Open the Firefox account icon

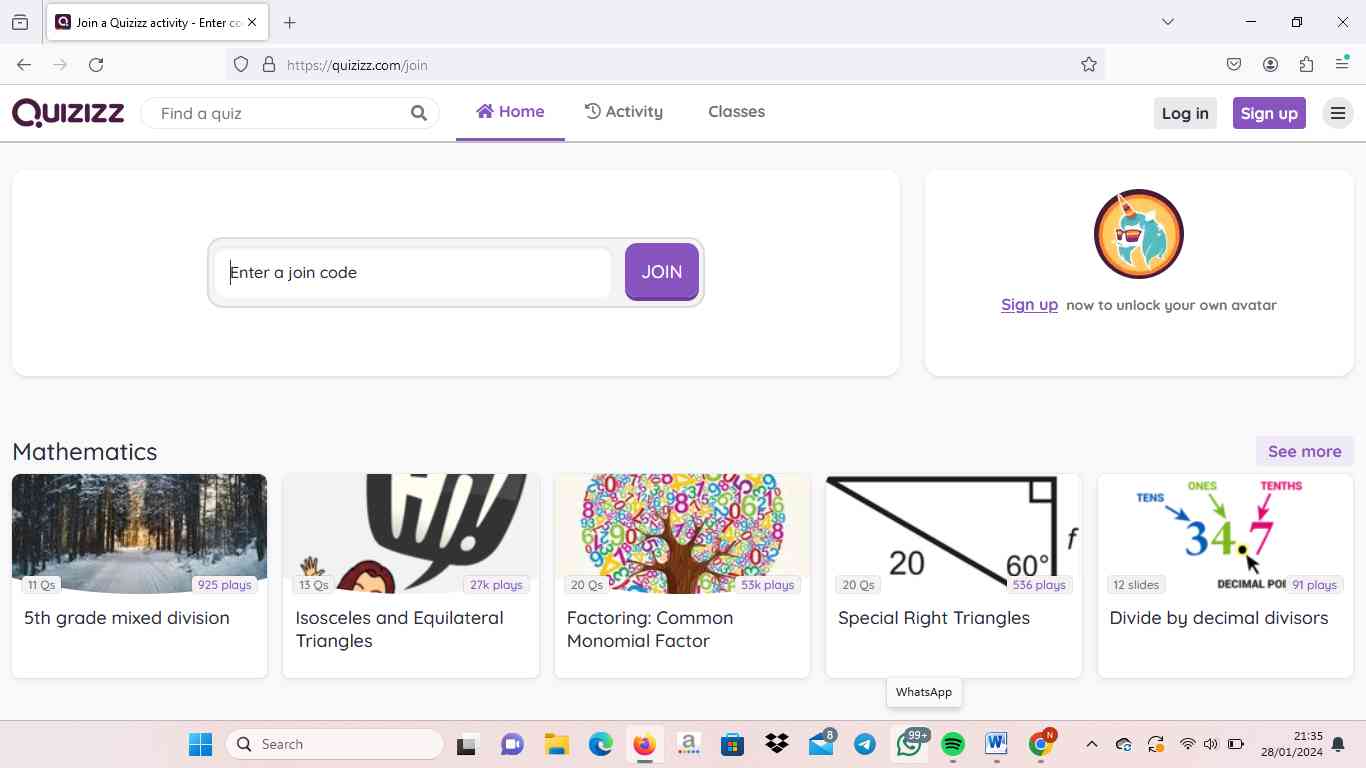tap(1270, 64)
